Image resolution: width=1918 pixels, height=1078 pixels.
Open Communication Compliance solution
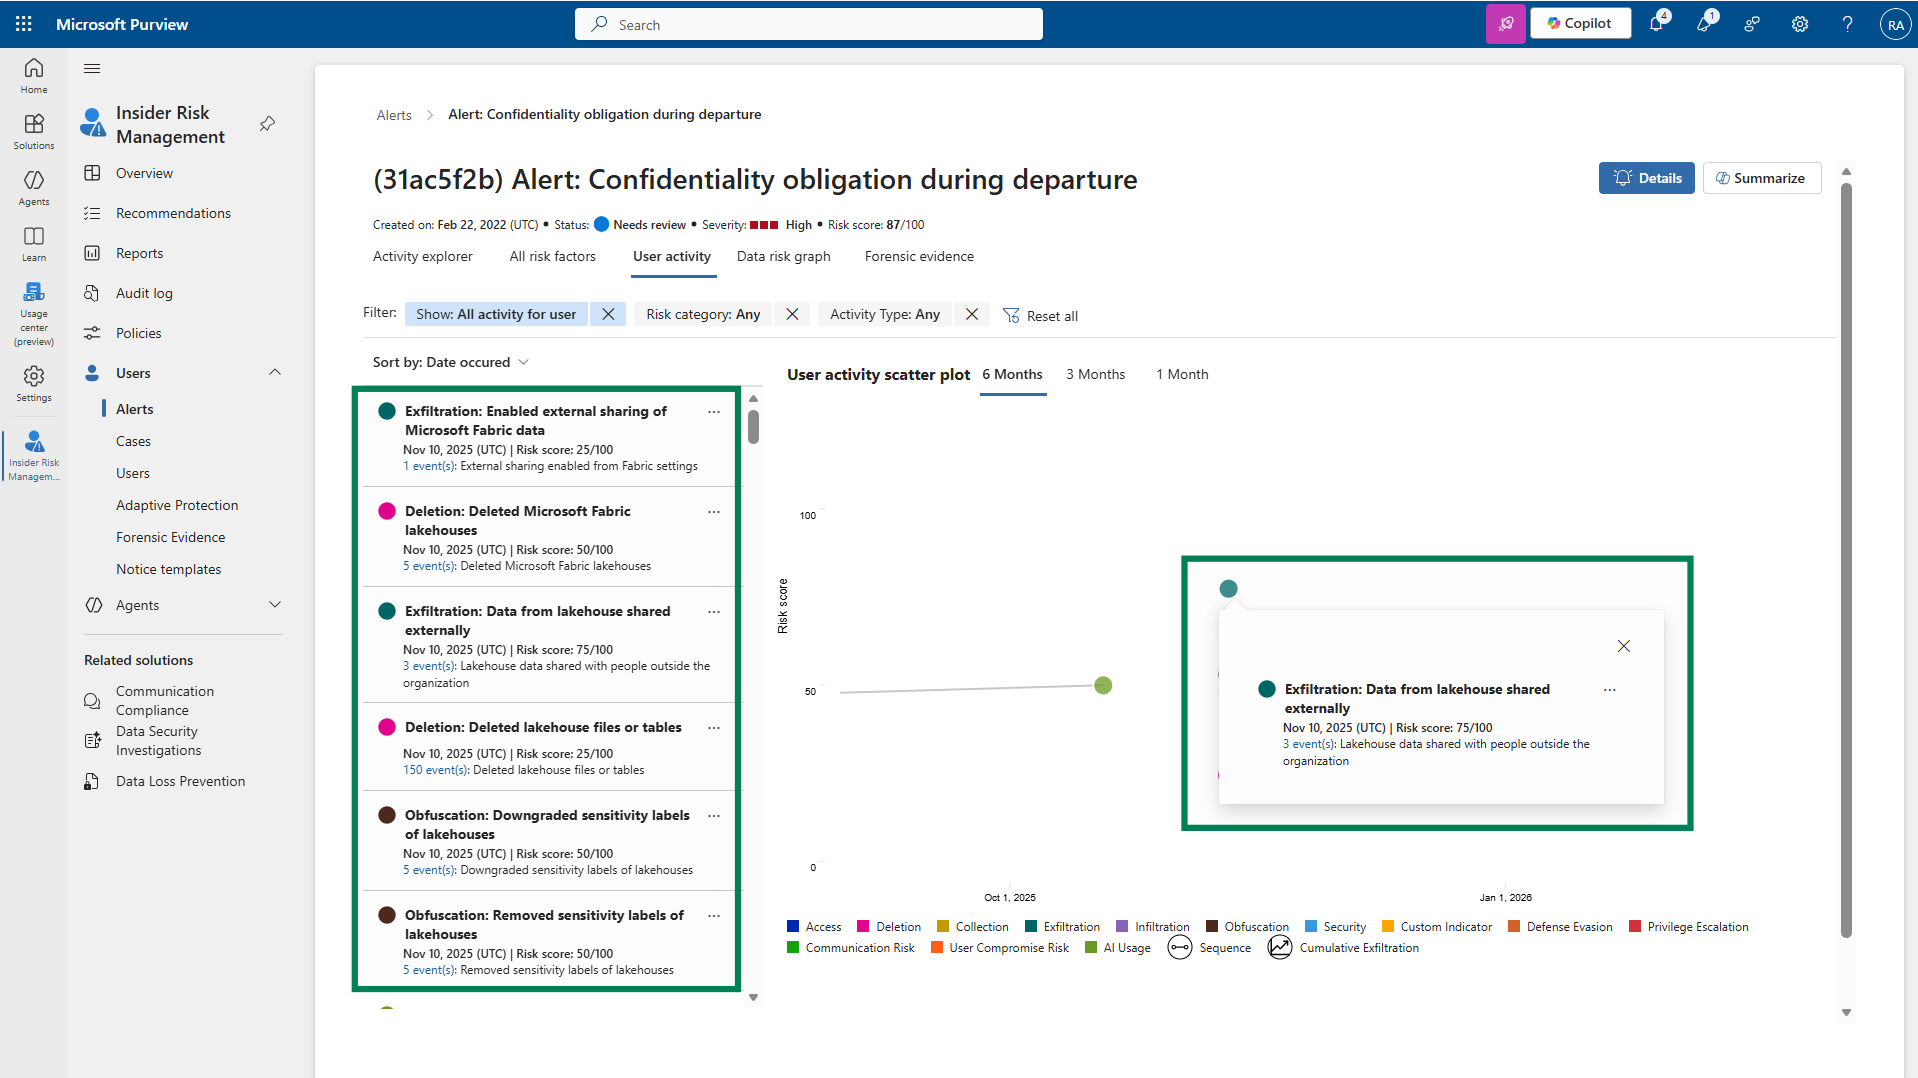pos(164,700)
